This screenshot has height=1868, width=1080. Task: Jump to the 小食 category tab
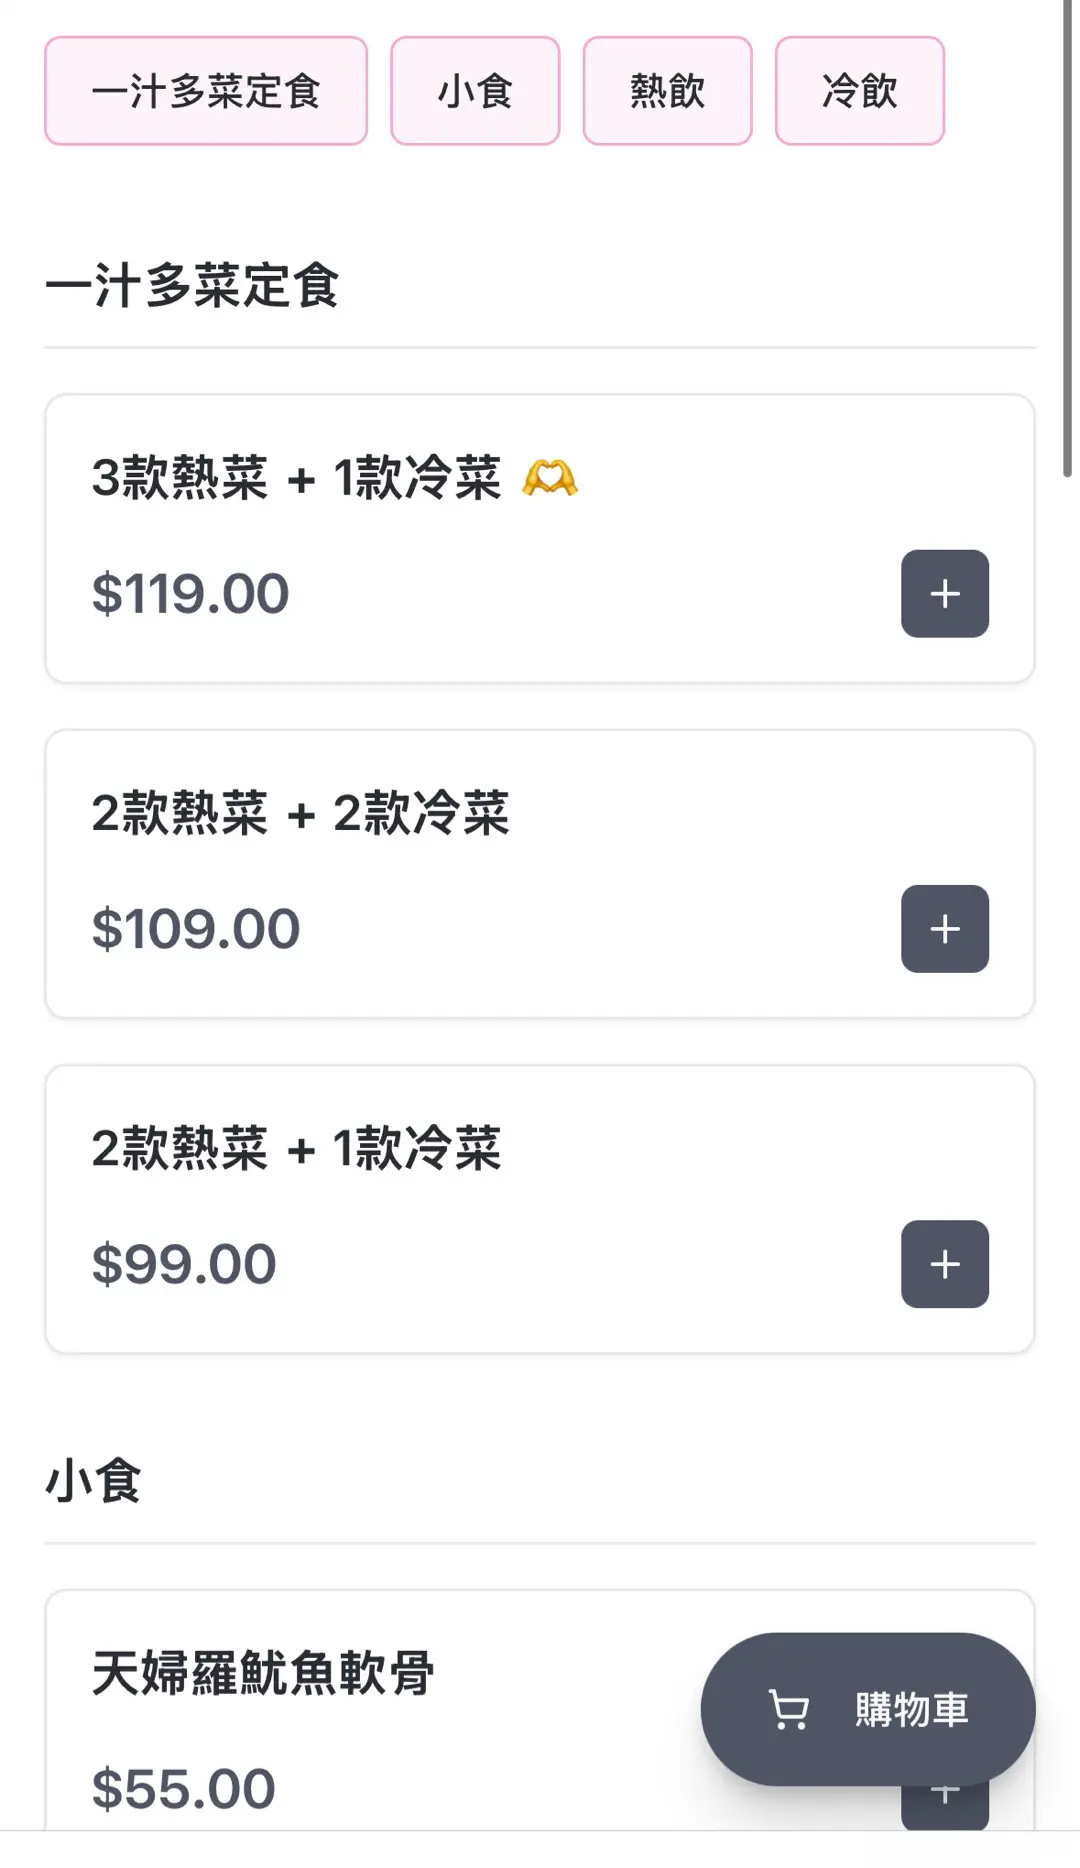tap(475, 91)
